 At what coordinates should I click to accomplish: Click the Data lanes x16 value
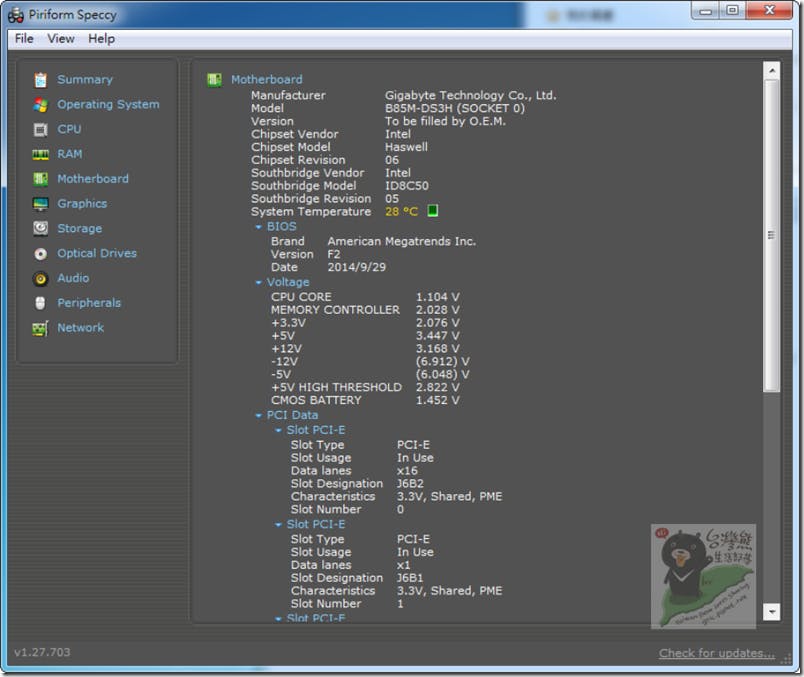[407, 471]
